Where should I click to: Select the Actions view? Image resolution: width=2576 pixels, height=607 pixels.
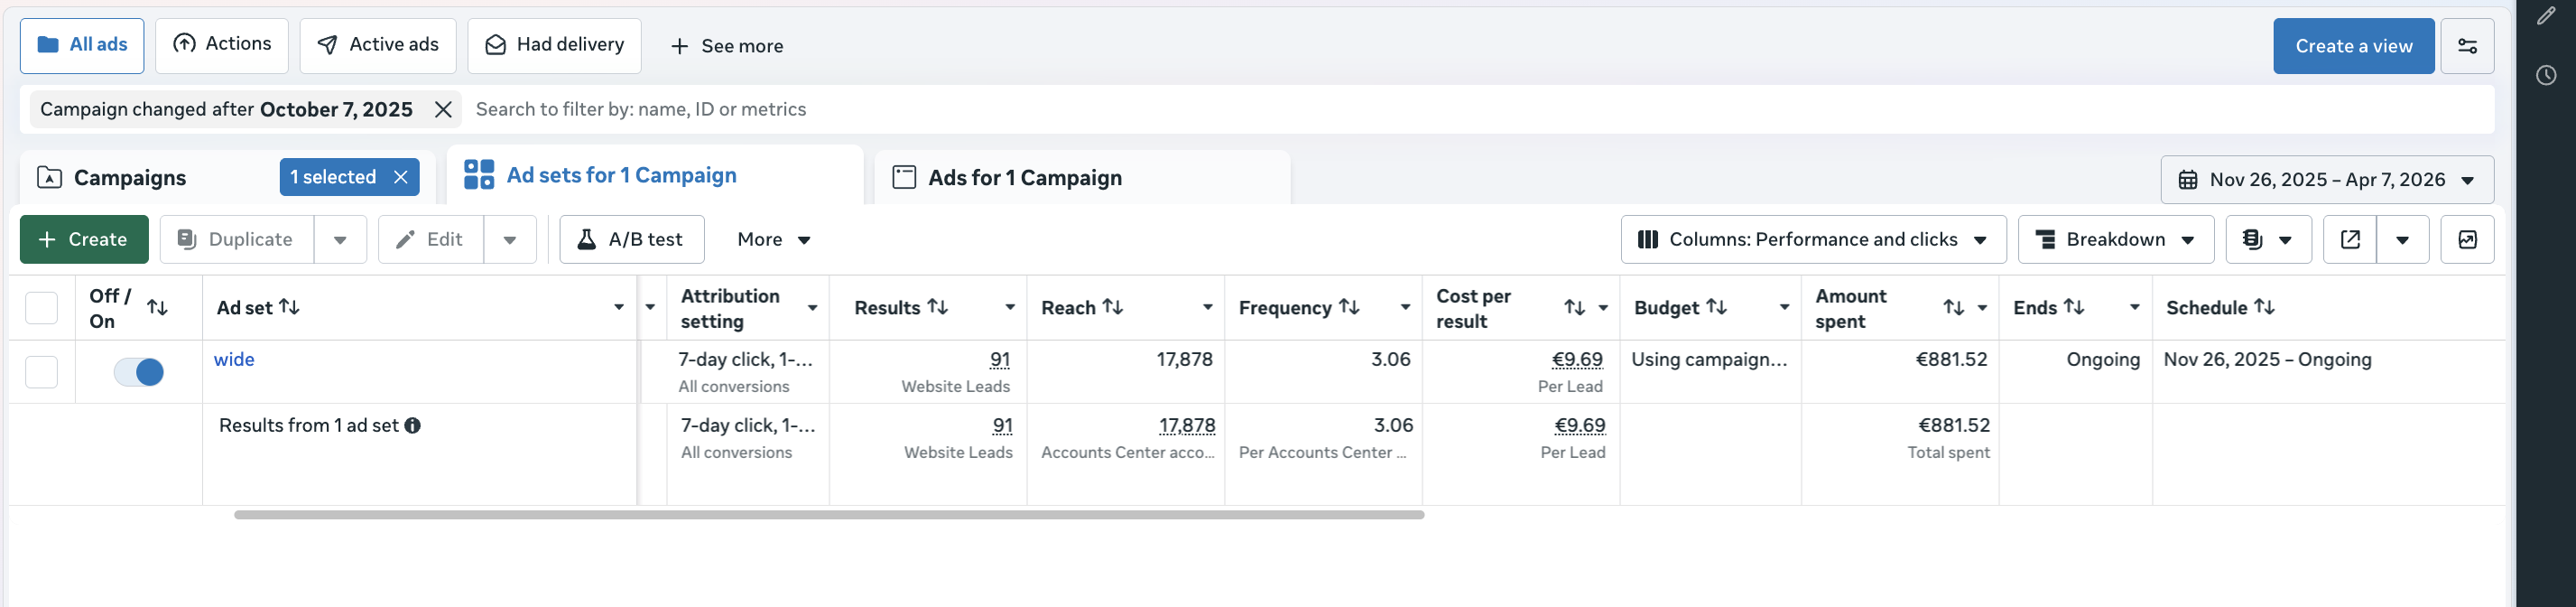222,46
